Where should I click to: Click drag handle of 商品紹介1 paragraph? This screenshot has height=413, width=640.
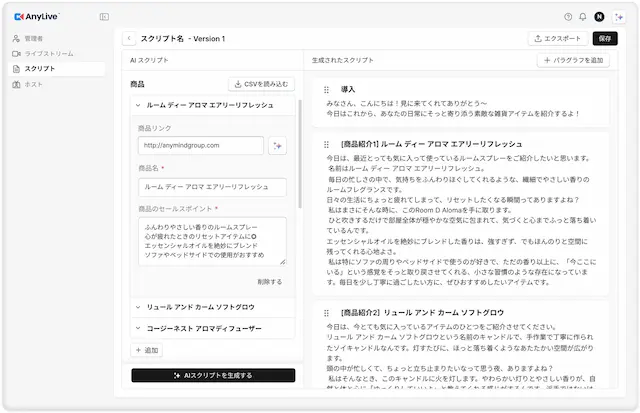point(326,144)
